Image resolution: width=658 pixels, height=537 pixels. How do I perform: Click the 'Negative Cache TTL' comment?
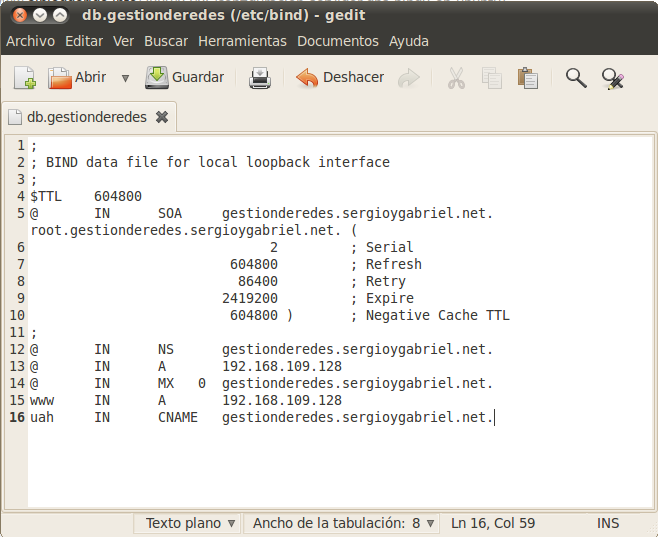[438, 315]
